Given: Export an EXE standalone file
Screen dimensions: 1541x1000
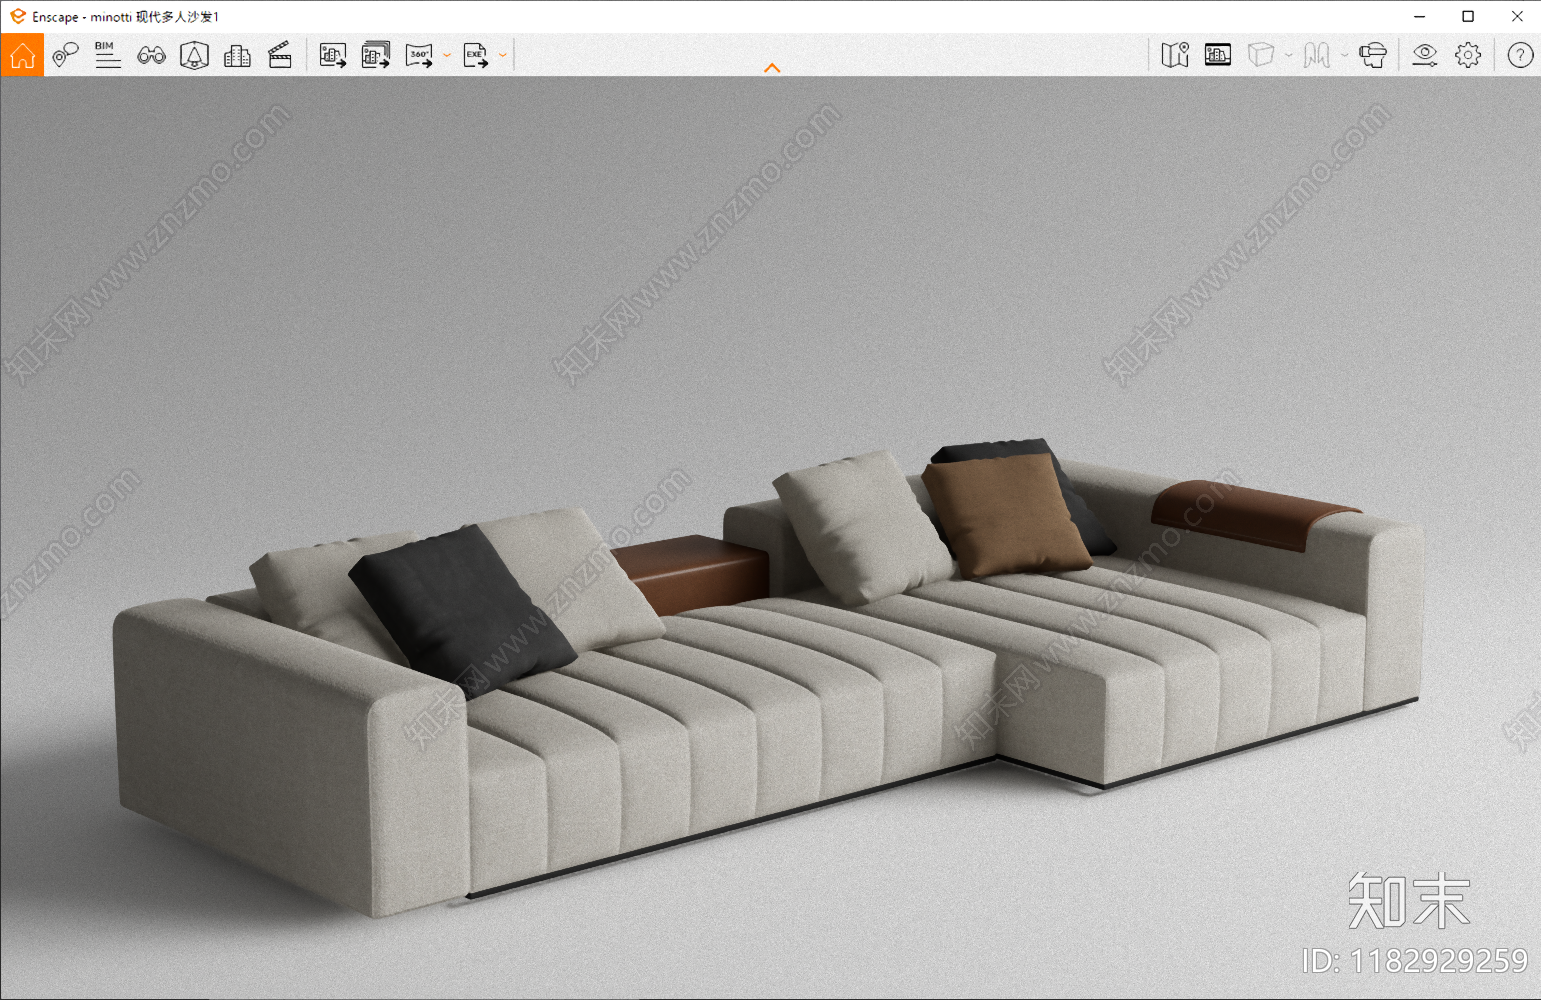Looking at the screenshot, I should click(x=476, y=56).
